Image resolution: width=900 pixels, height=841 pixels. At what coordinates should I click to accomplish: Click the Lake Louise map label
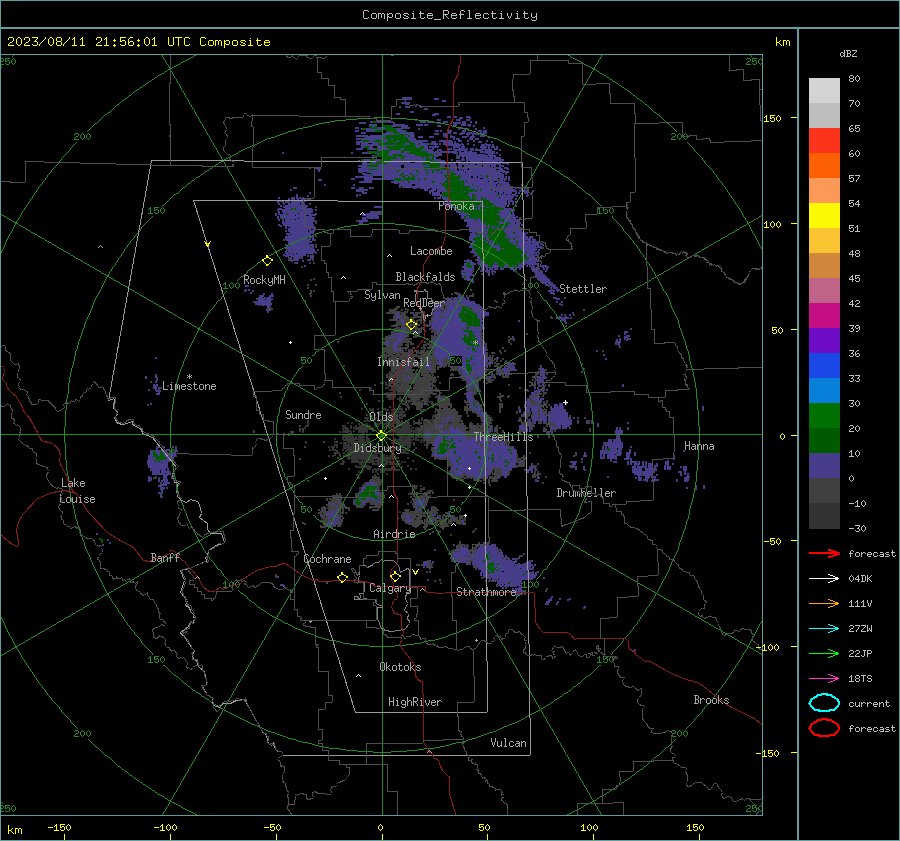pos(77,491)
